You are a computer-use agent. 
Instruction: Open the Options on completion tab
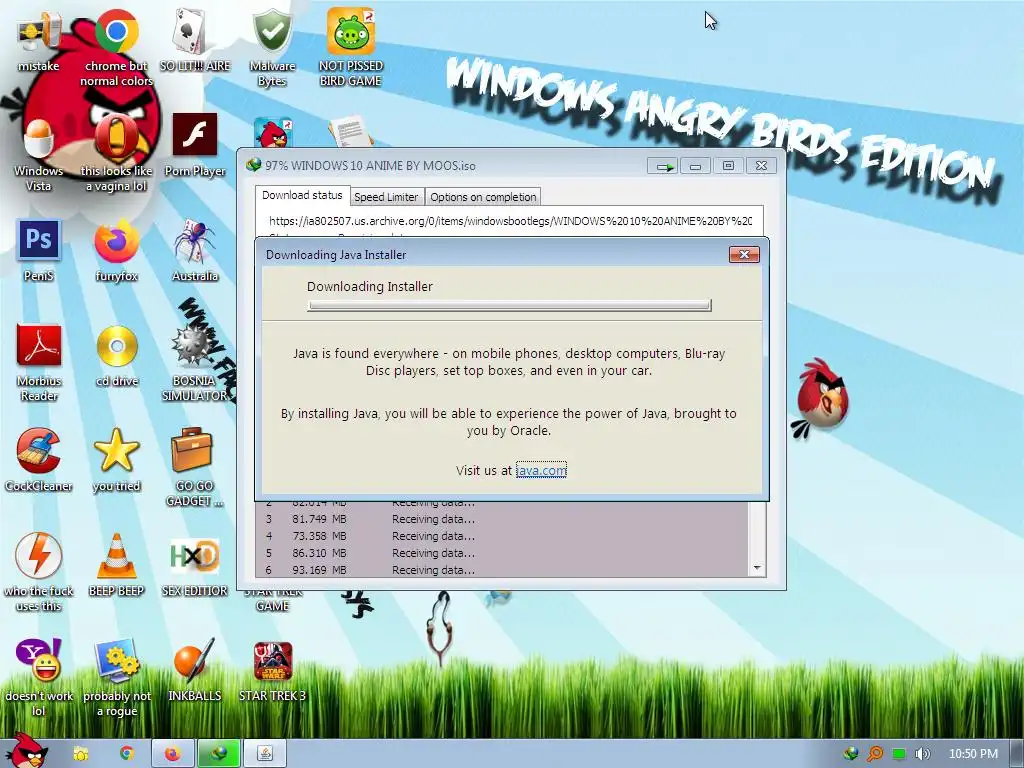click(483, 197)
